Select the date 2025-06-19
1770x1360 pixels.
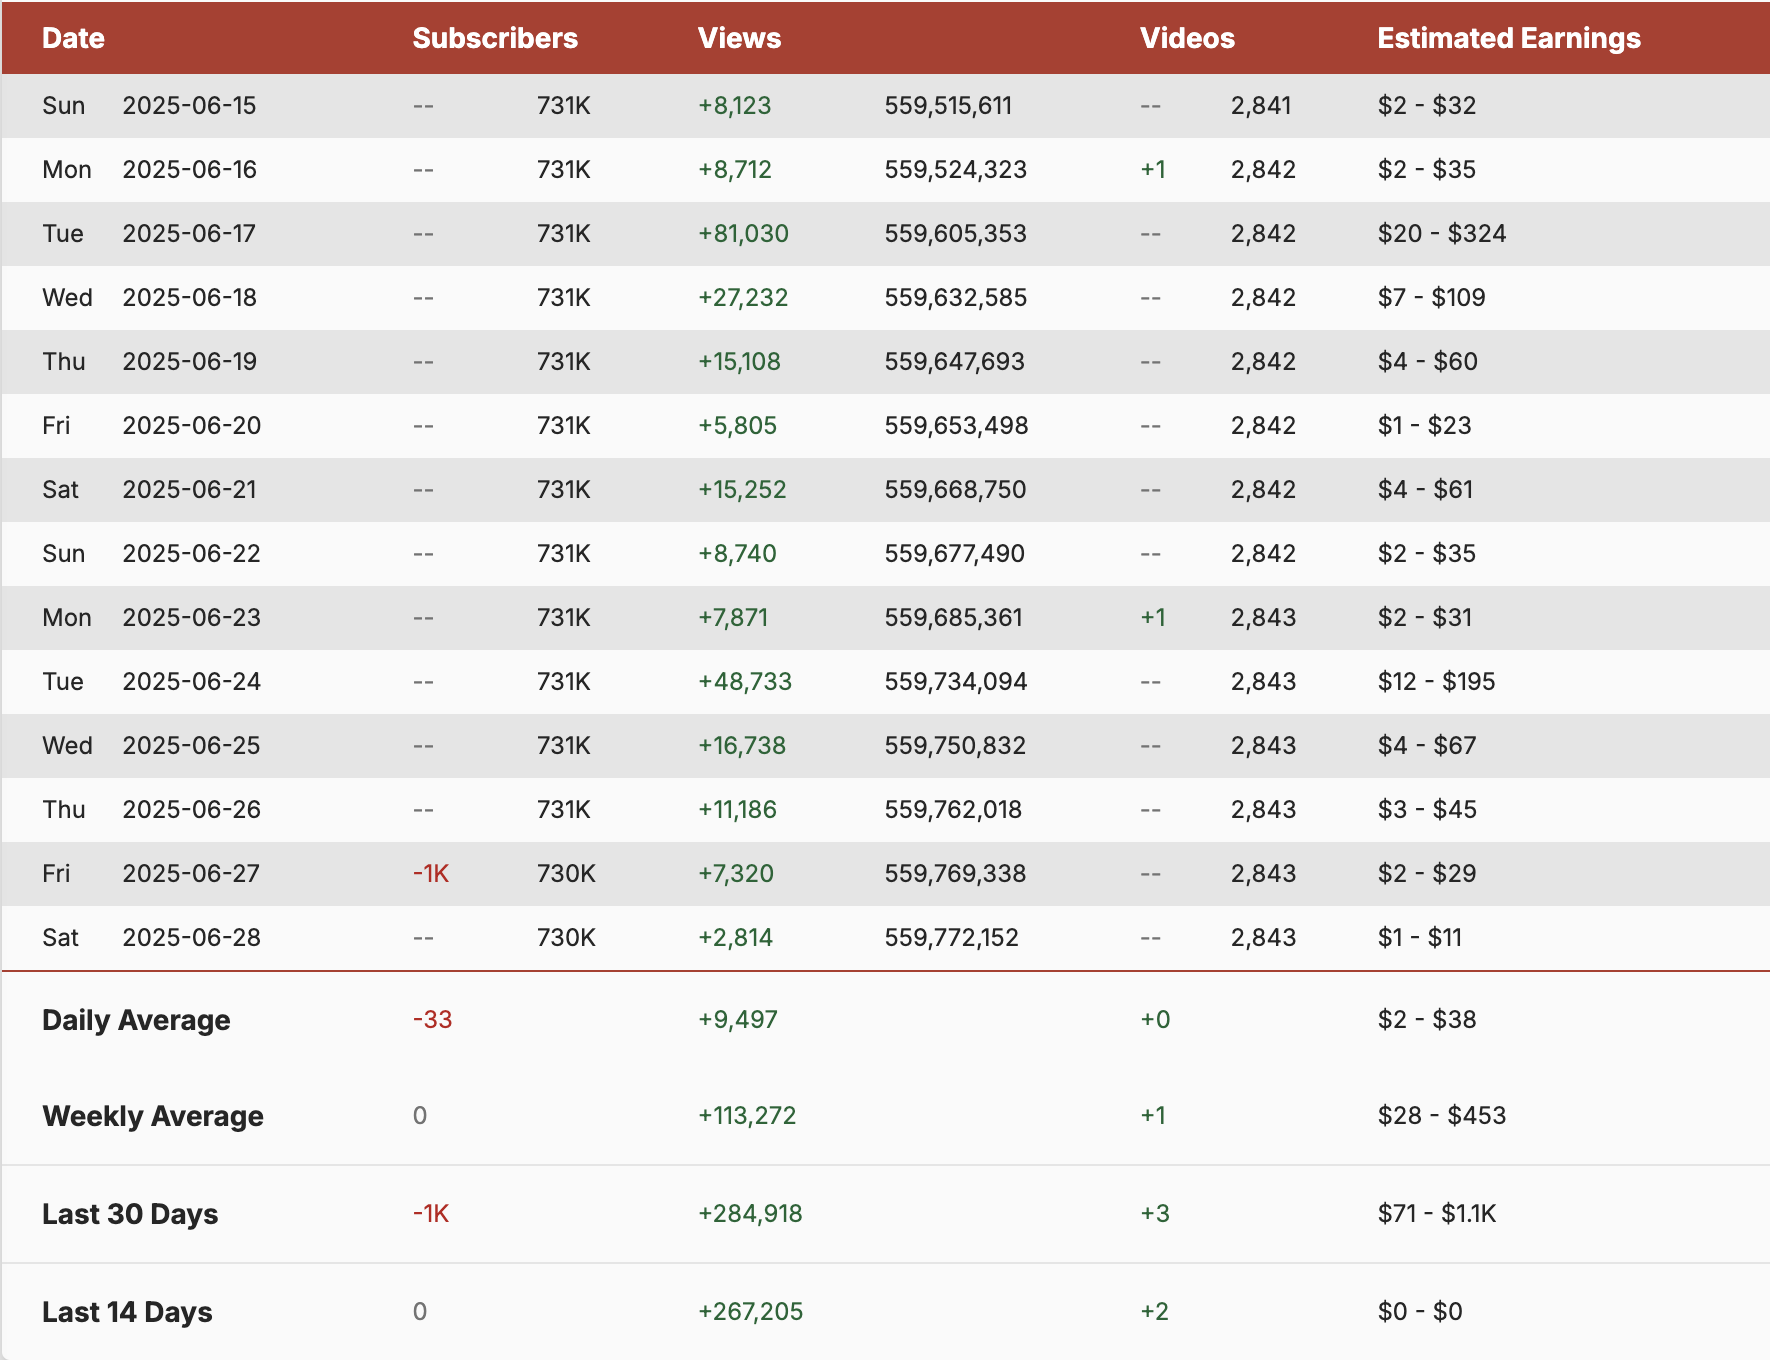(189, 362)
